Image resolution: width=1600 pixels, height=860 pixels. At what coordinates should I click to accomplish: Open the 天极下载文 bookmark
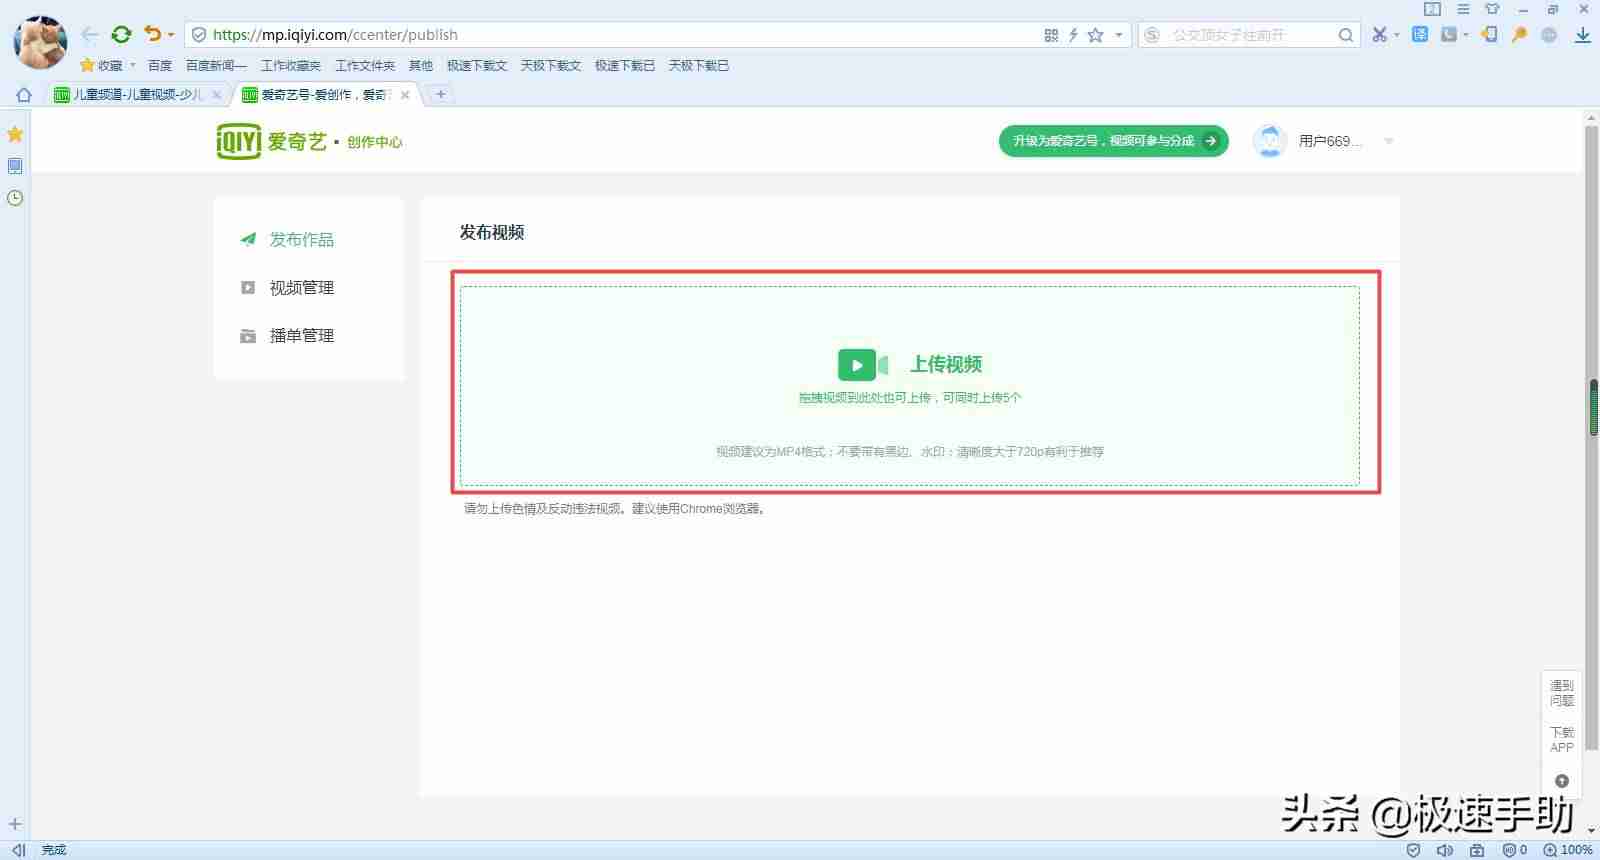tap(551, 65)
